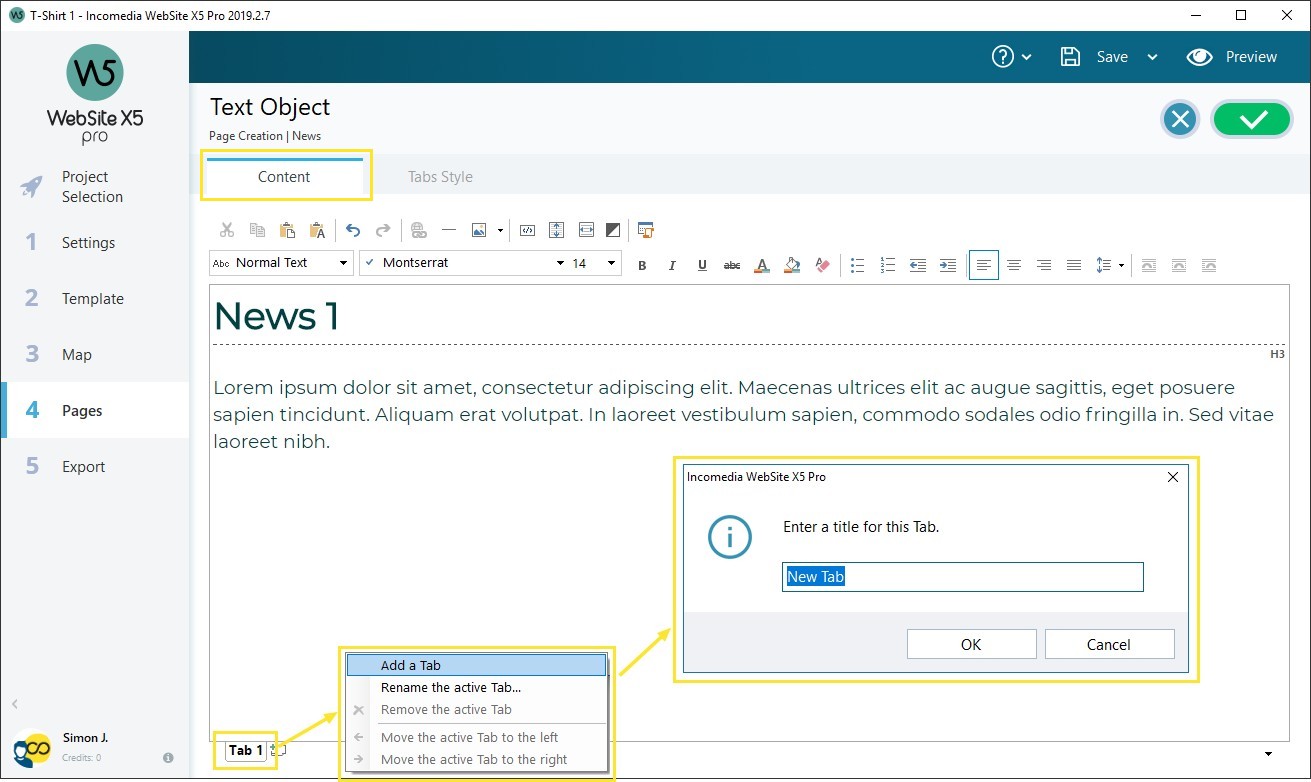Select Tab 1 at editor bottom
Screen dimensions: 1311x782
tap(246, 751)
